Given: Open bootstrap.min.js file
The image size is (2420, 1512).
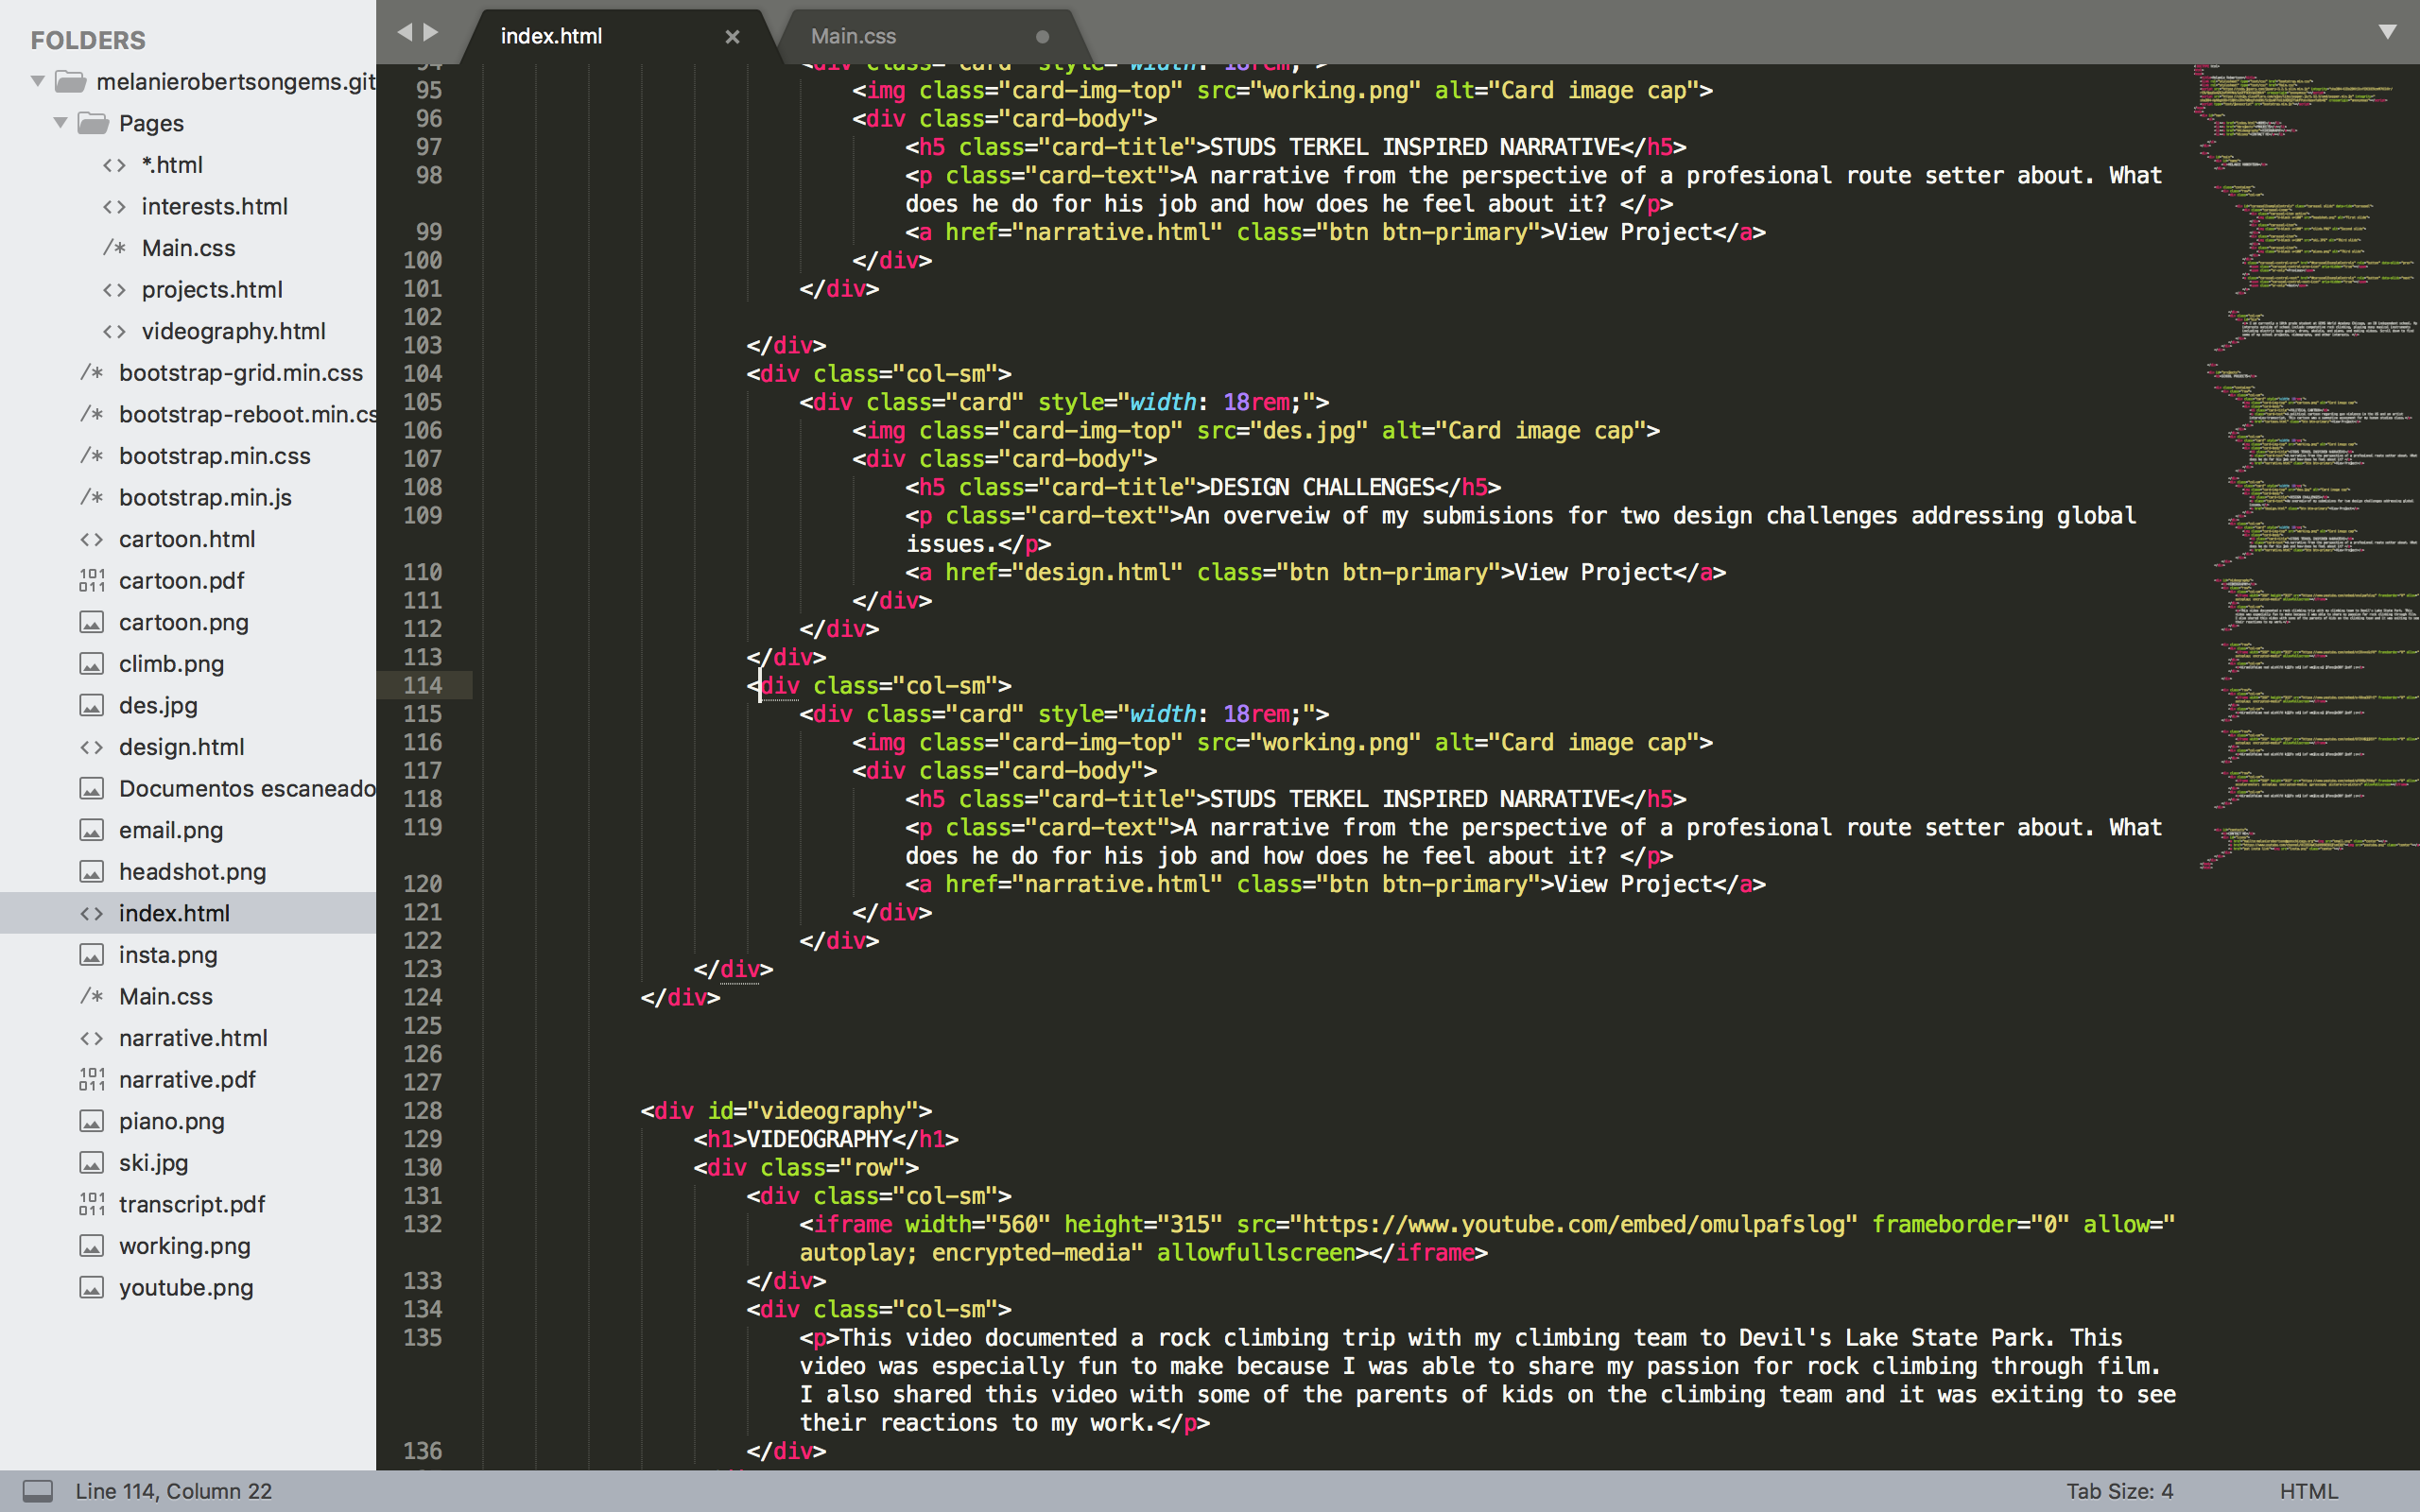Looking at the screenshot, I should (205, 497).
